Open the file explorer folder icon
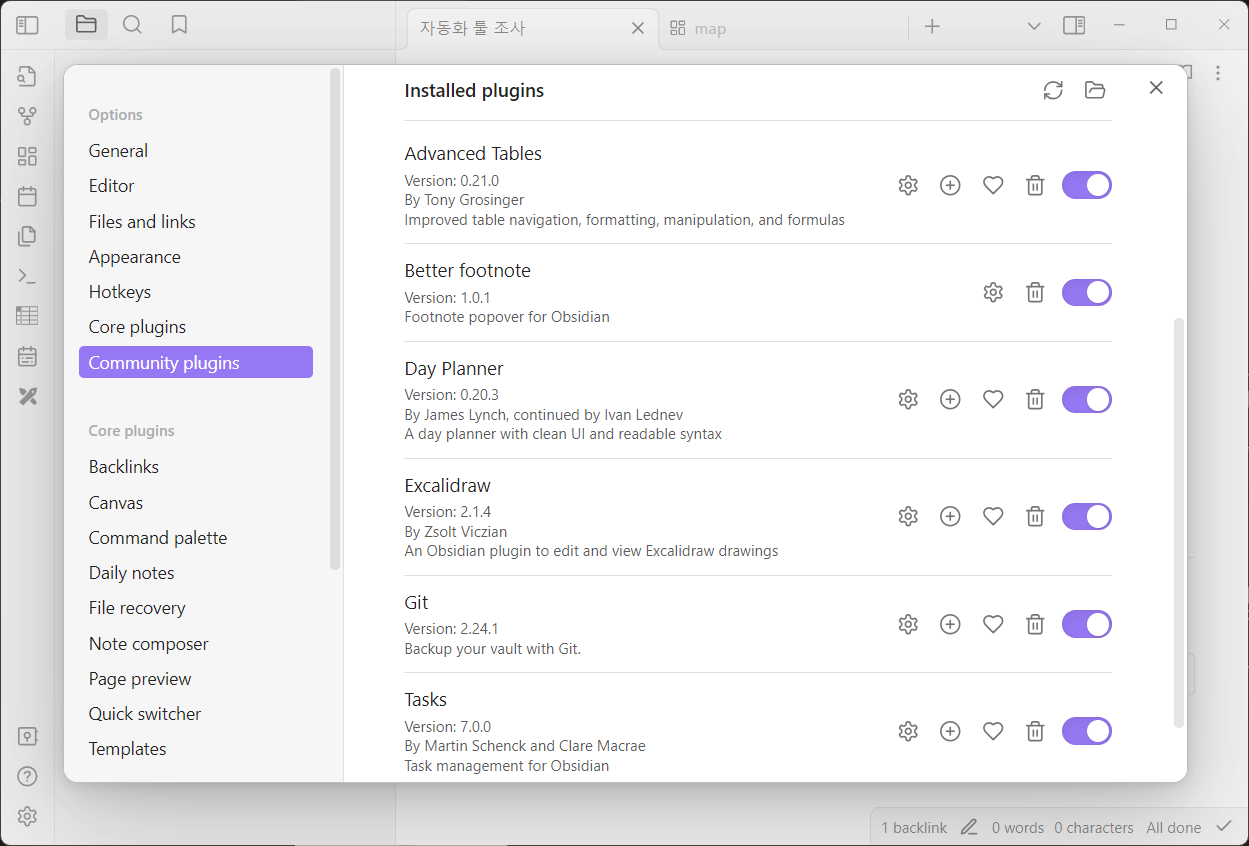 click(86, 25)
